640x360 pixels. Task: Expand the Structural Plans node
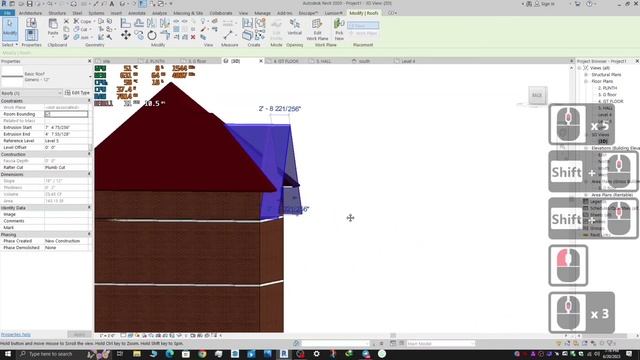click(586, 75)
